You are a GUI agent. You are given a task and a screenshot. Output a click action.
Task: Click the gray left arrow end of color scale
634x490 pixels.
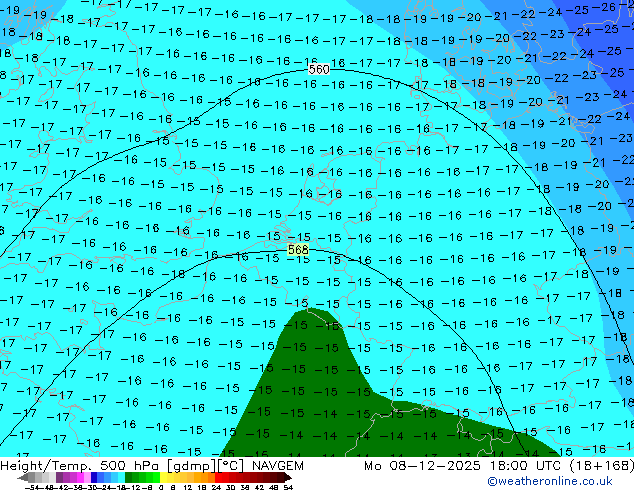[x=23, y=478]
